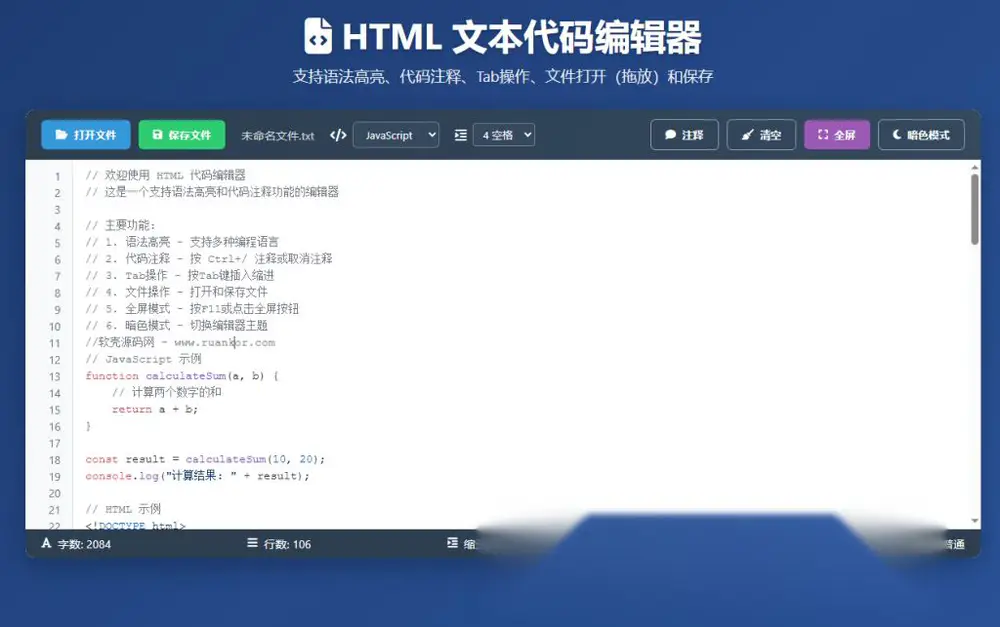Click the first comment '// 欢迎使用 HTML 代码编辑器'
Image resolution: width=1000 pixels, height=627 pixels.
[165, 175]
